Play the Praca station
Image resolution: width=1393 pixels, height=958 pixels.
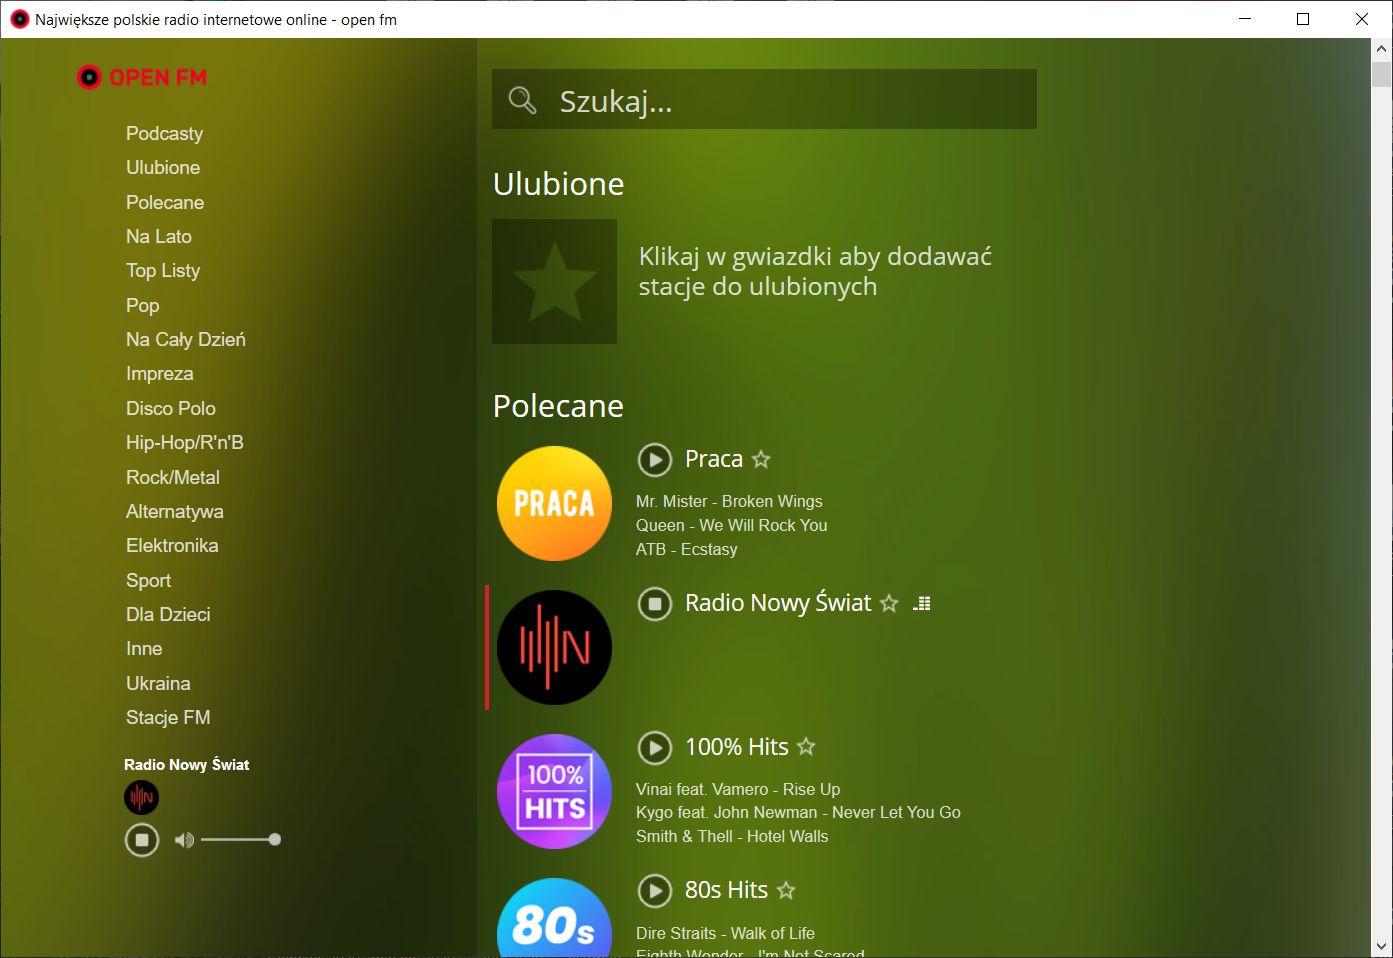pos(655,459)
